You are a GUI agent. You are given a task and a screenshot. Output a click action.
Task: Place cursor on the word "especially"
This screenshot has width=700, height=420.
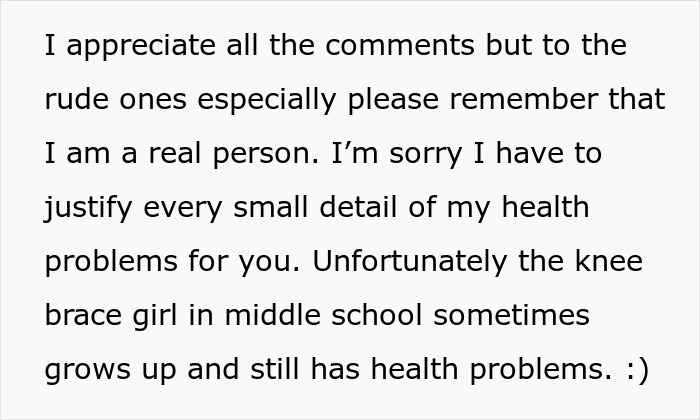click(x=267, y=101)
